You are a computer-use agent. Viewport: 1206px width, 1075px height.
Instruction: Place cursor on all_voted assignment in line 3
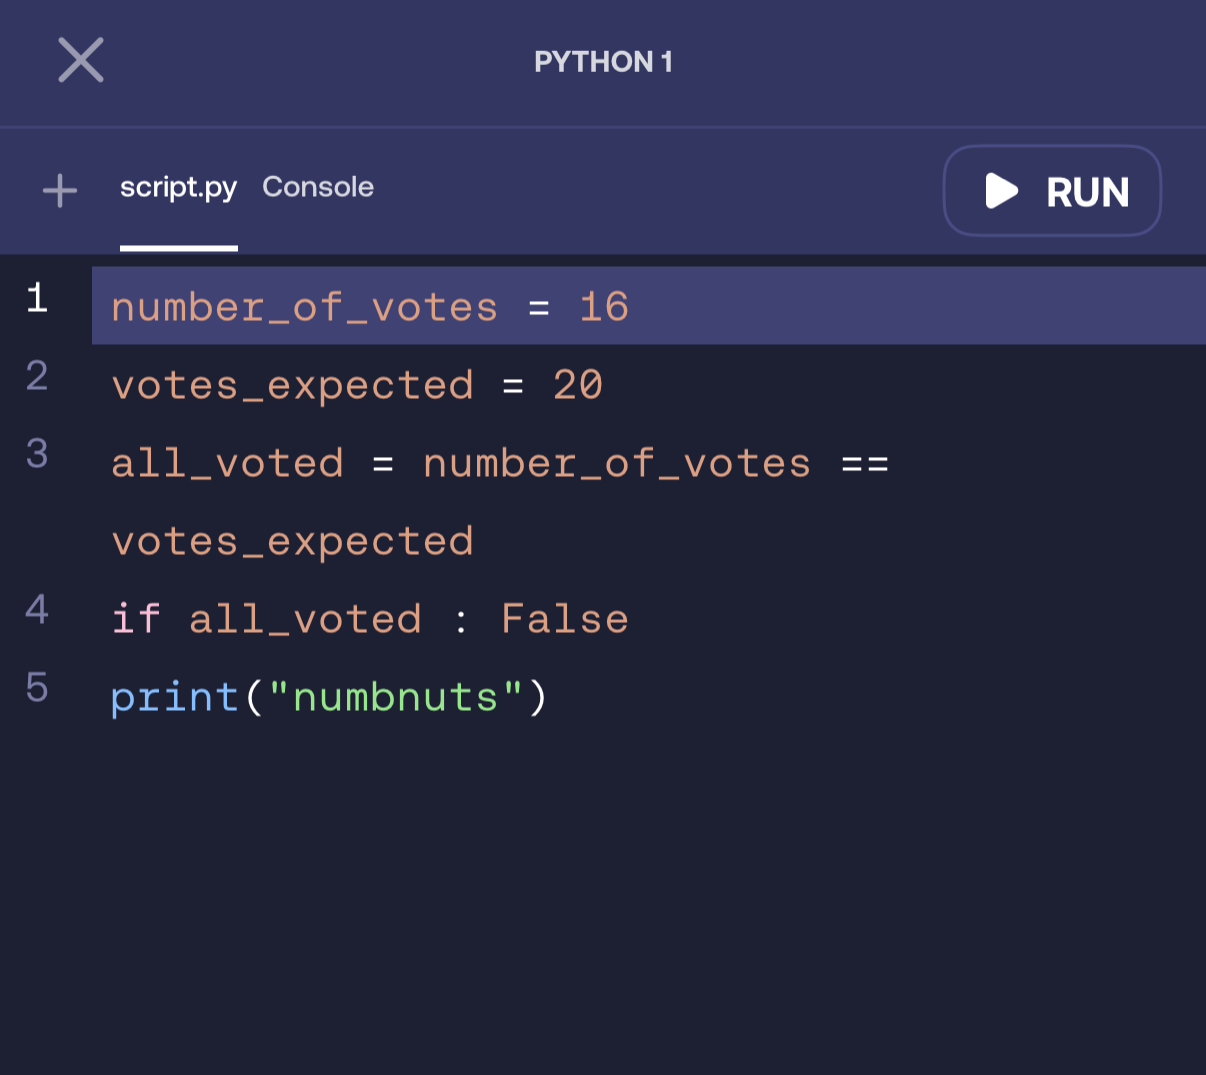tap(227, 463)
